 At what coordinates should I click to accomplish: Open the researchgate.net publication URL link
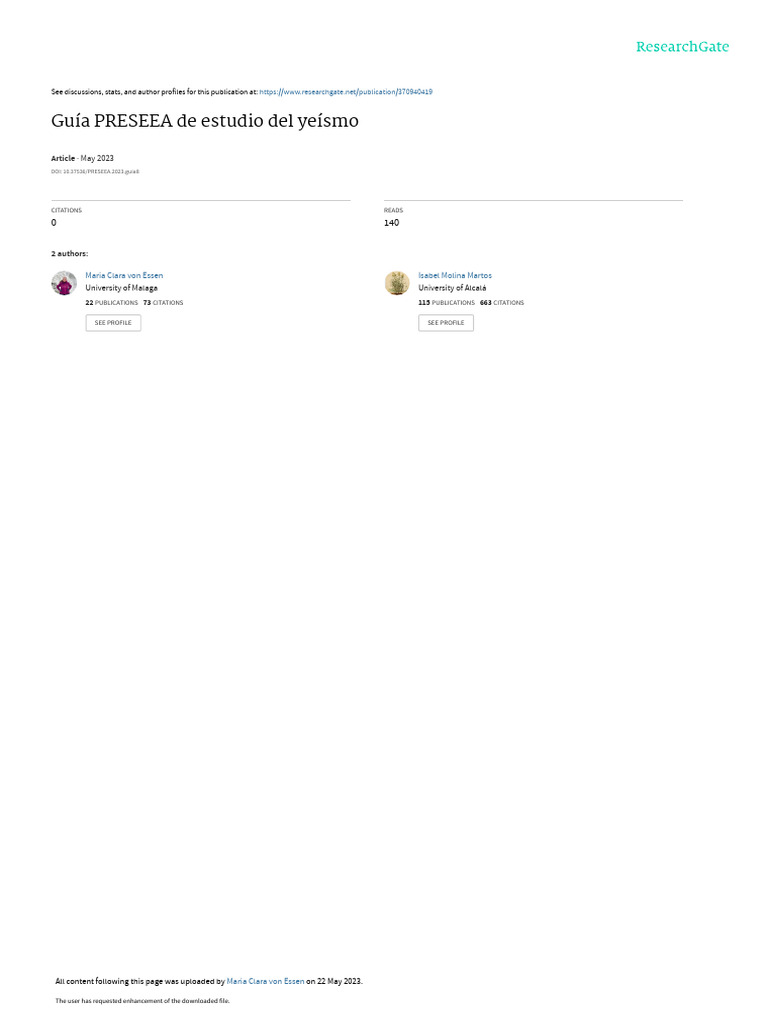tap(345, 92)
